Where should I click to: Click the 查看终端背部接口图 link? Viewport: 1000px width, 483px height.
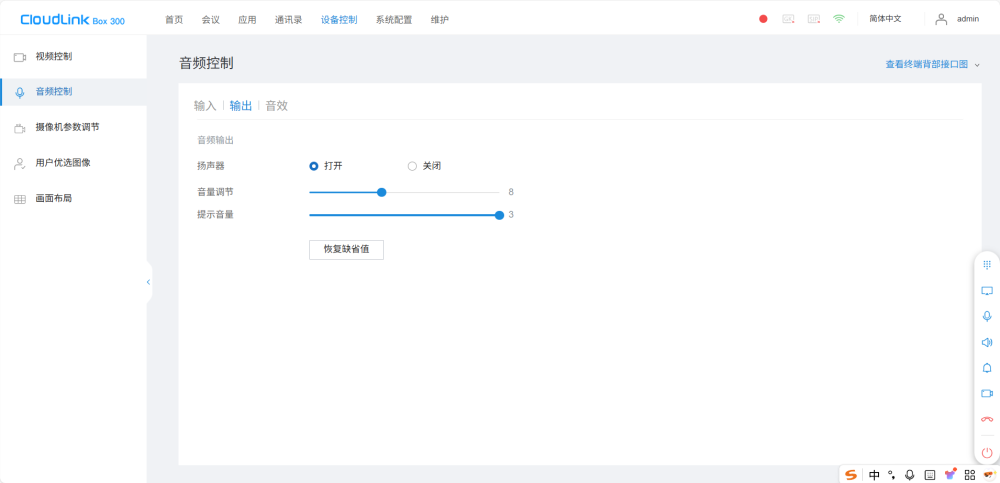coord(927,64)
